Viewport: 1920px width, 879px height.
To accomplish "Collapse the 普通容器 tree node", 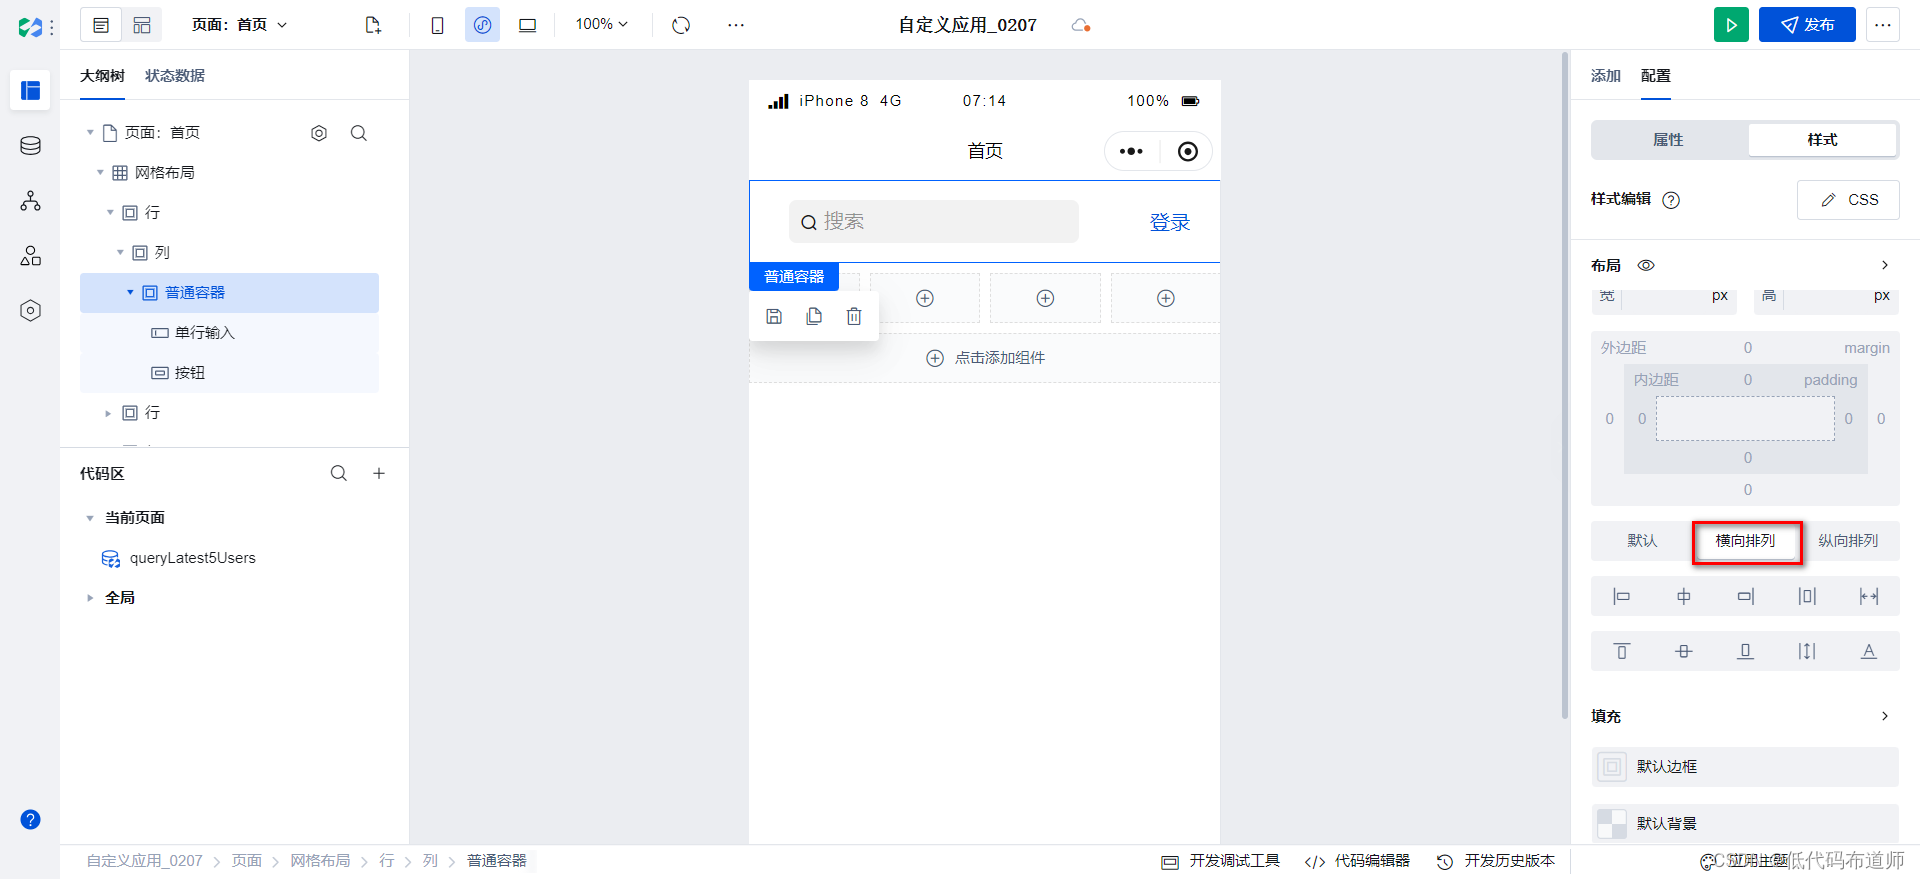I will point(130,292).
